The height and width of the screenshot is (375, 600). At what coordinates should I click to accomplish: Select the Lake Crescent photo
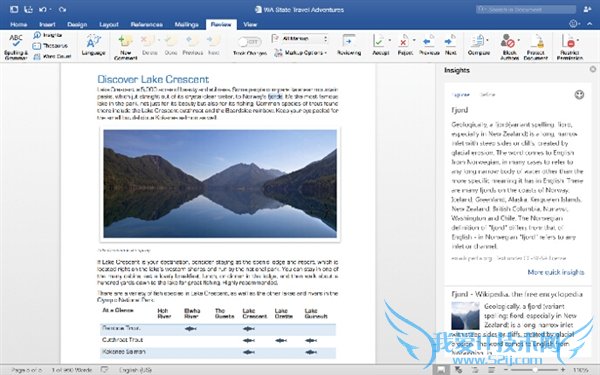click(x=220, y=184)
